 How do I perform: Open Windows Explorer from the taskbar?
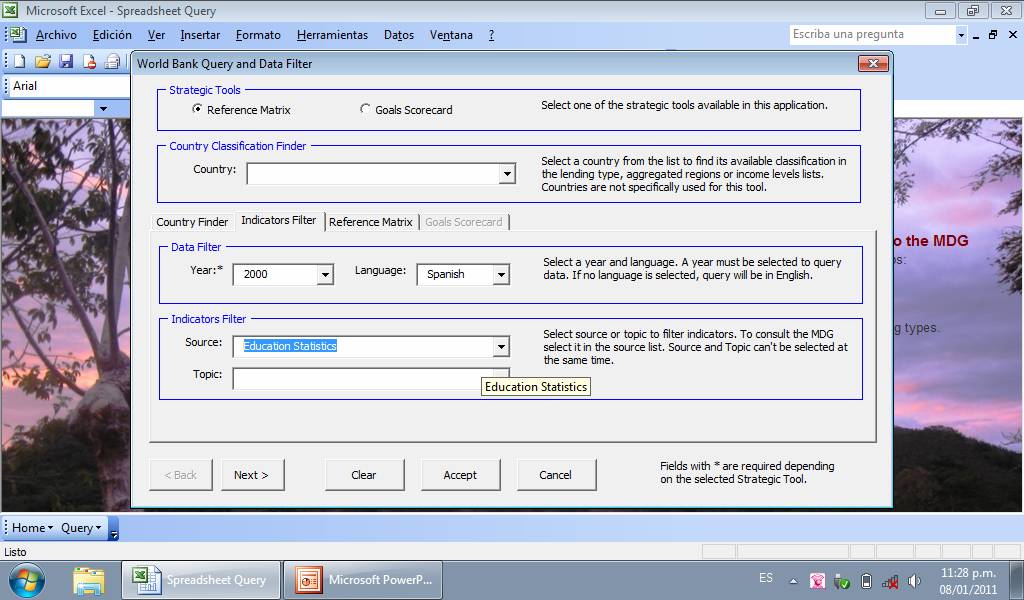coord(88,580)
